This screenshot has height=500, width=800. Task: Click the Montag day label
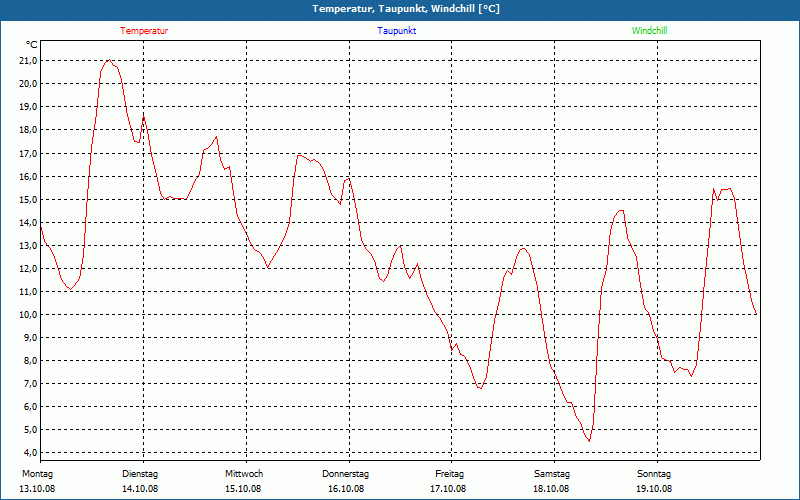(37, 474)
